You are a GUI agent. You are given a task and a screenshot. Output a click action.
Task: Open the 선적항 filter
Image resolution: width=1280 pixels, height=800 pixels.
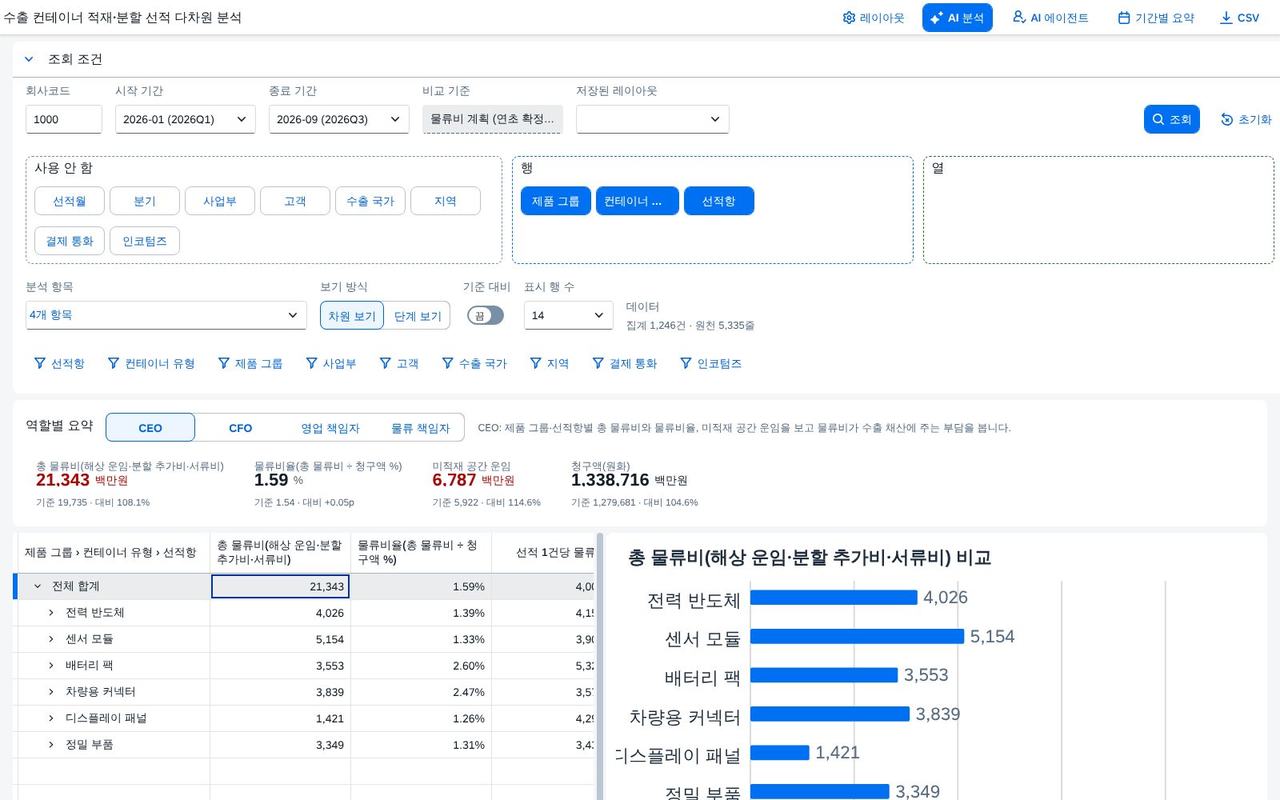[x=59, y=363]
